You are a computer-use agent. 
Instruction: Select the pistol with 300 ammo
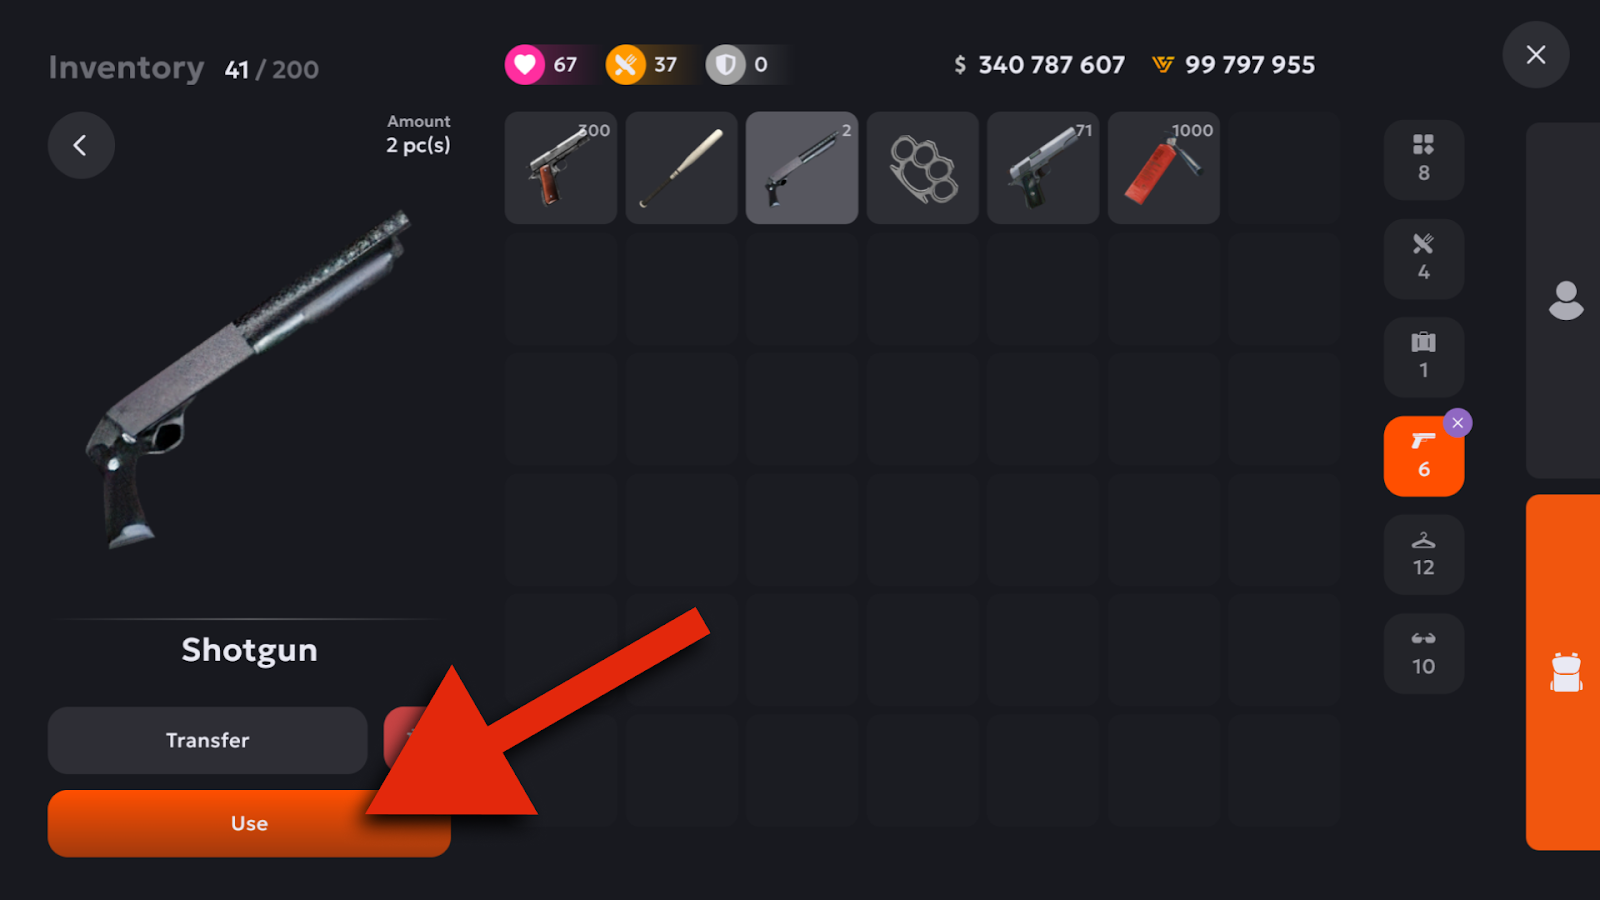tap(560, 167)
